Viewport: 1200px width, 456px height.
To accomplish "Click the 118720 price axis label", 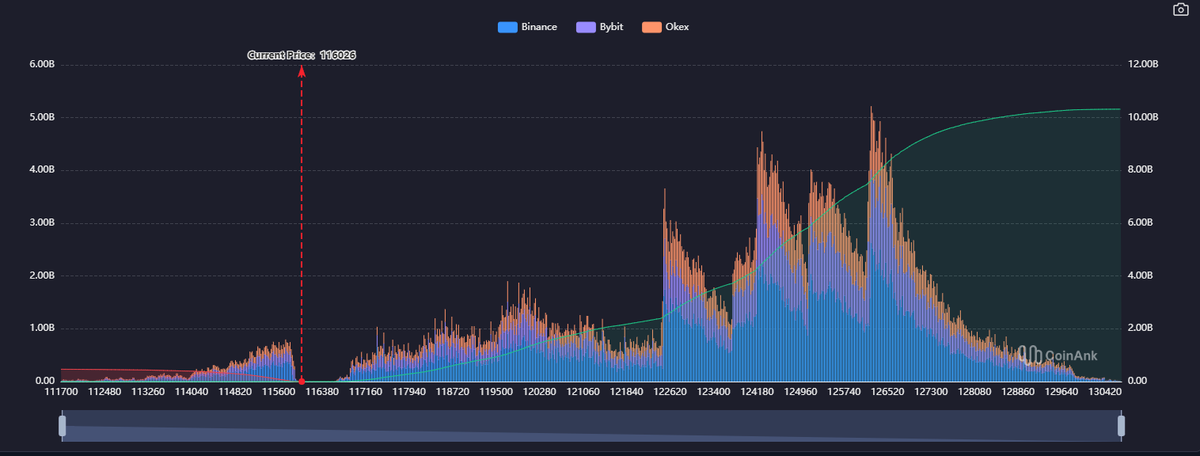I will click(453, 392).
